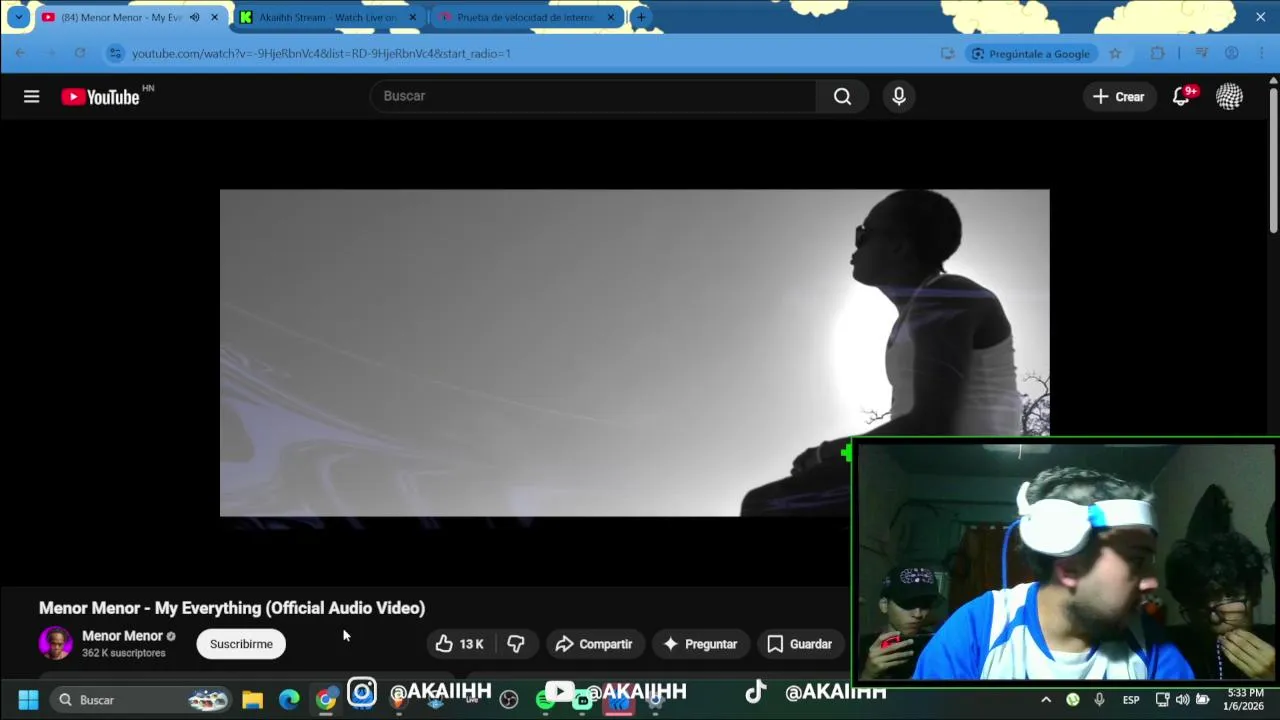The image size is (1280, 720).
Task: Start voice search with the microphone
Action: (899, 96)
